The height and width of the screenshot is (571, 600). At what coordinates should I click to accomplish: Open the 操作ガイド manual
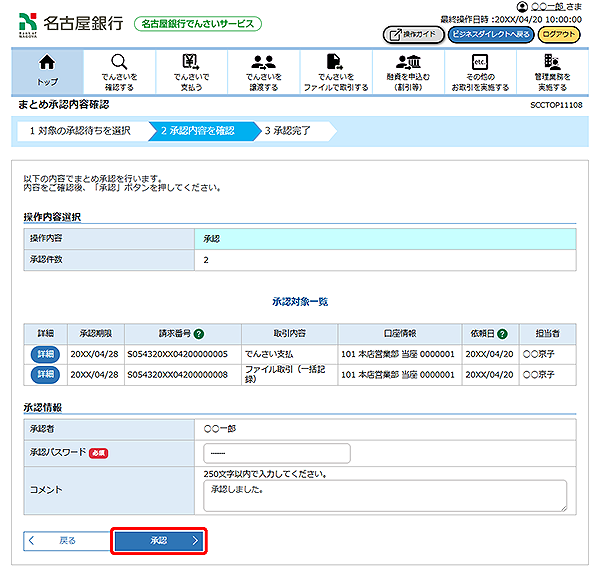[x=412, y=34]
